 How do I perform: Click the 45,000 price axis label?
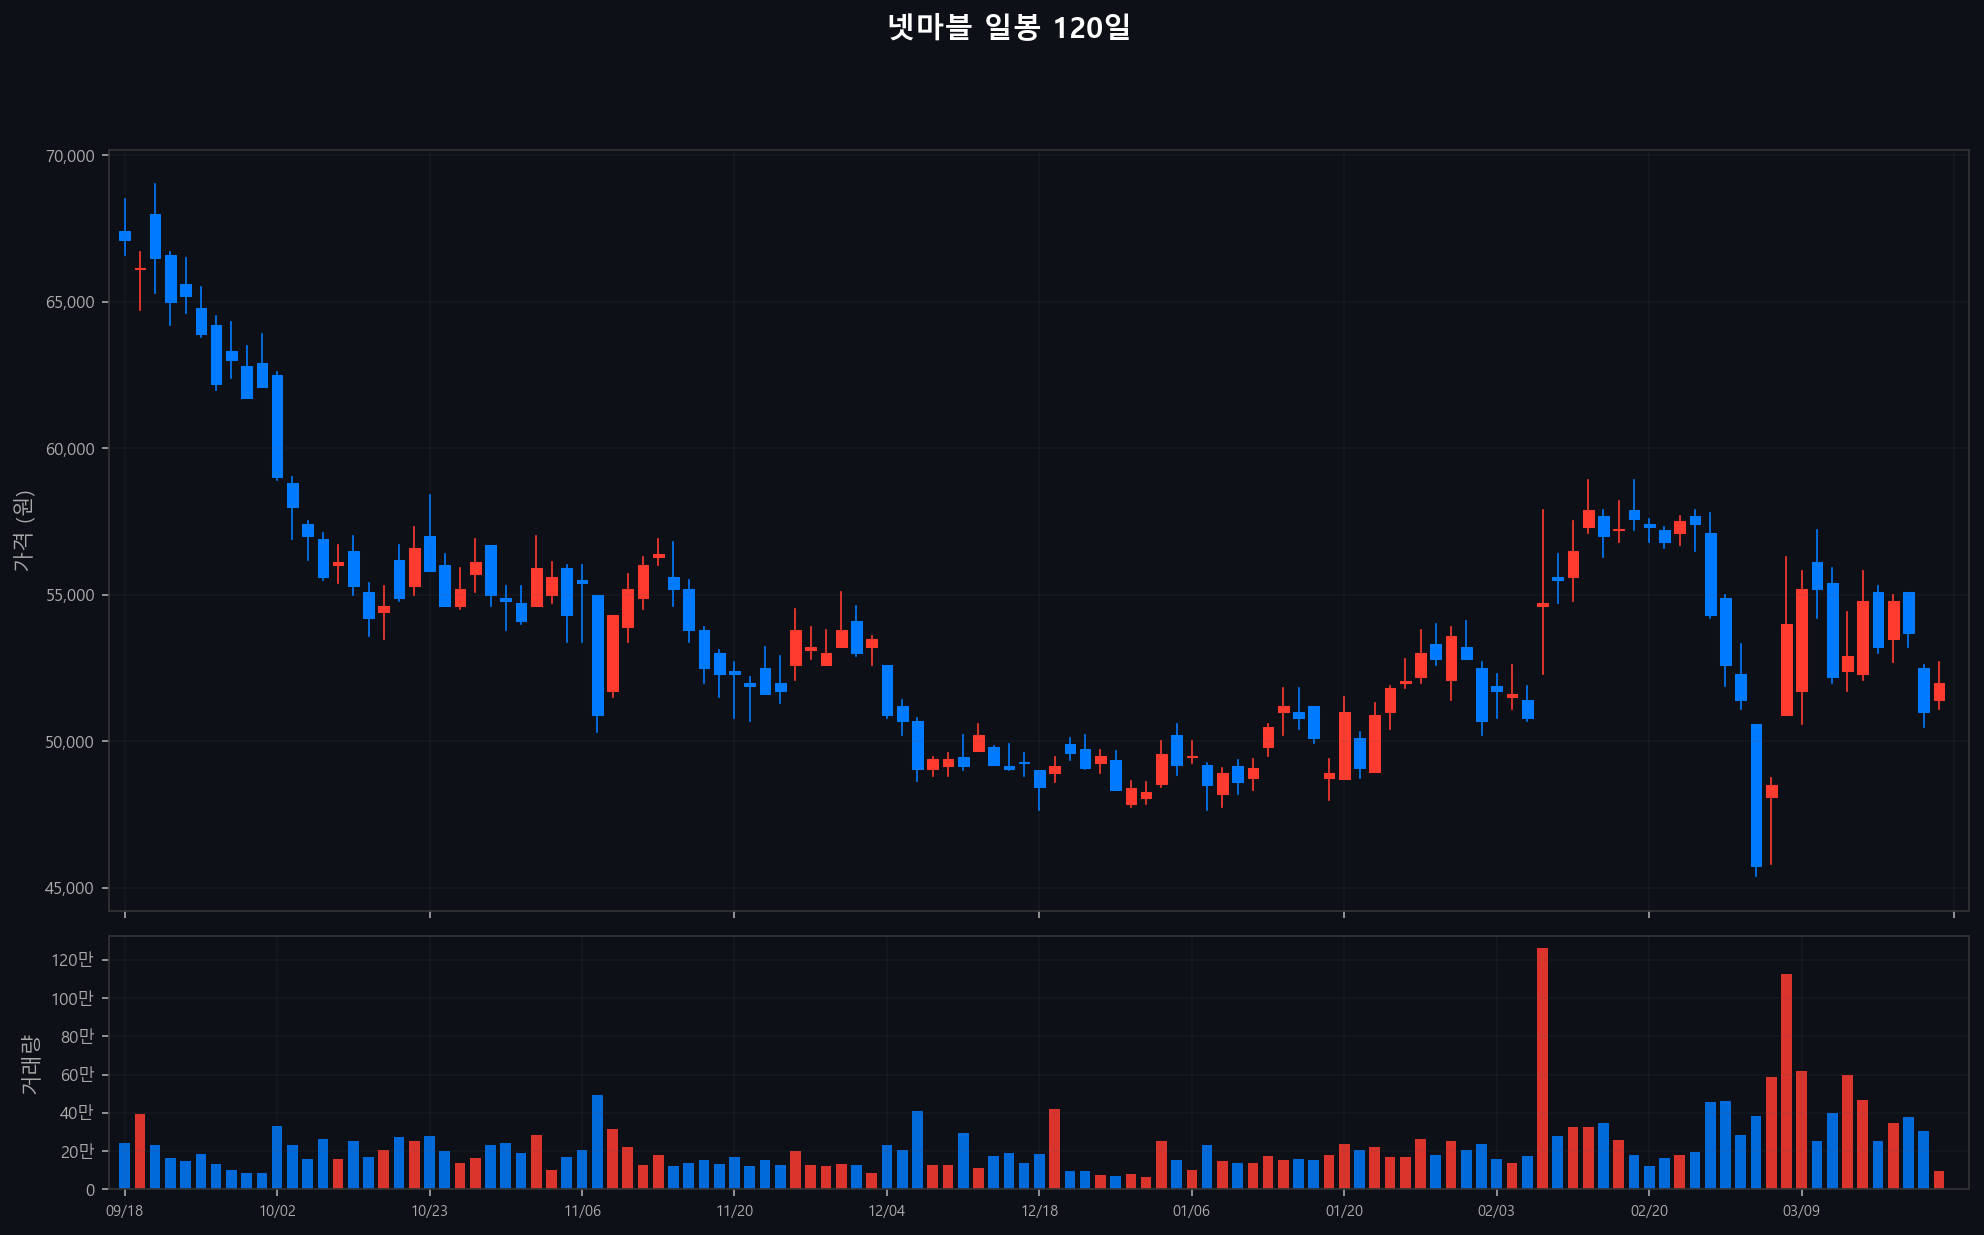point(70,888)
